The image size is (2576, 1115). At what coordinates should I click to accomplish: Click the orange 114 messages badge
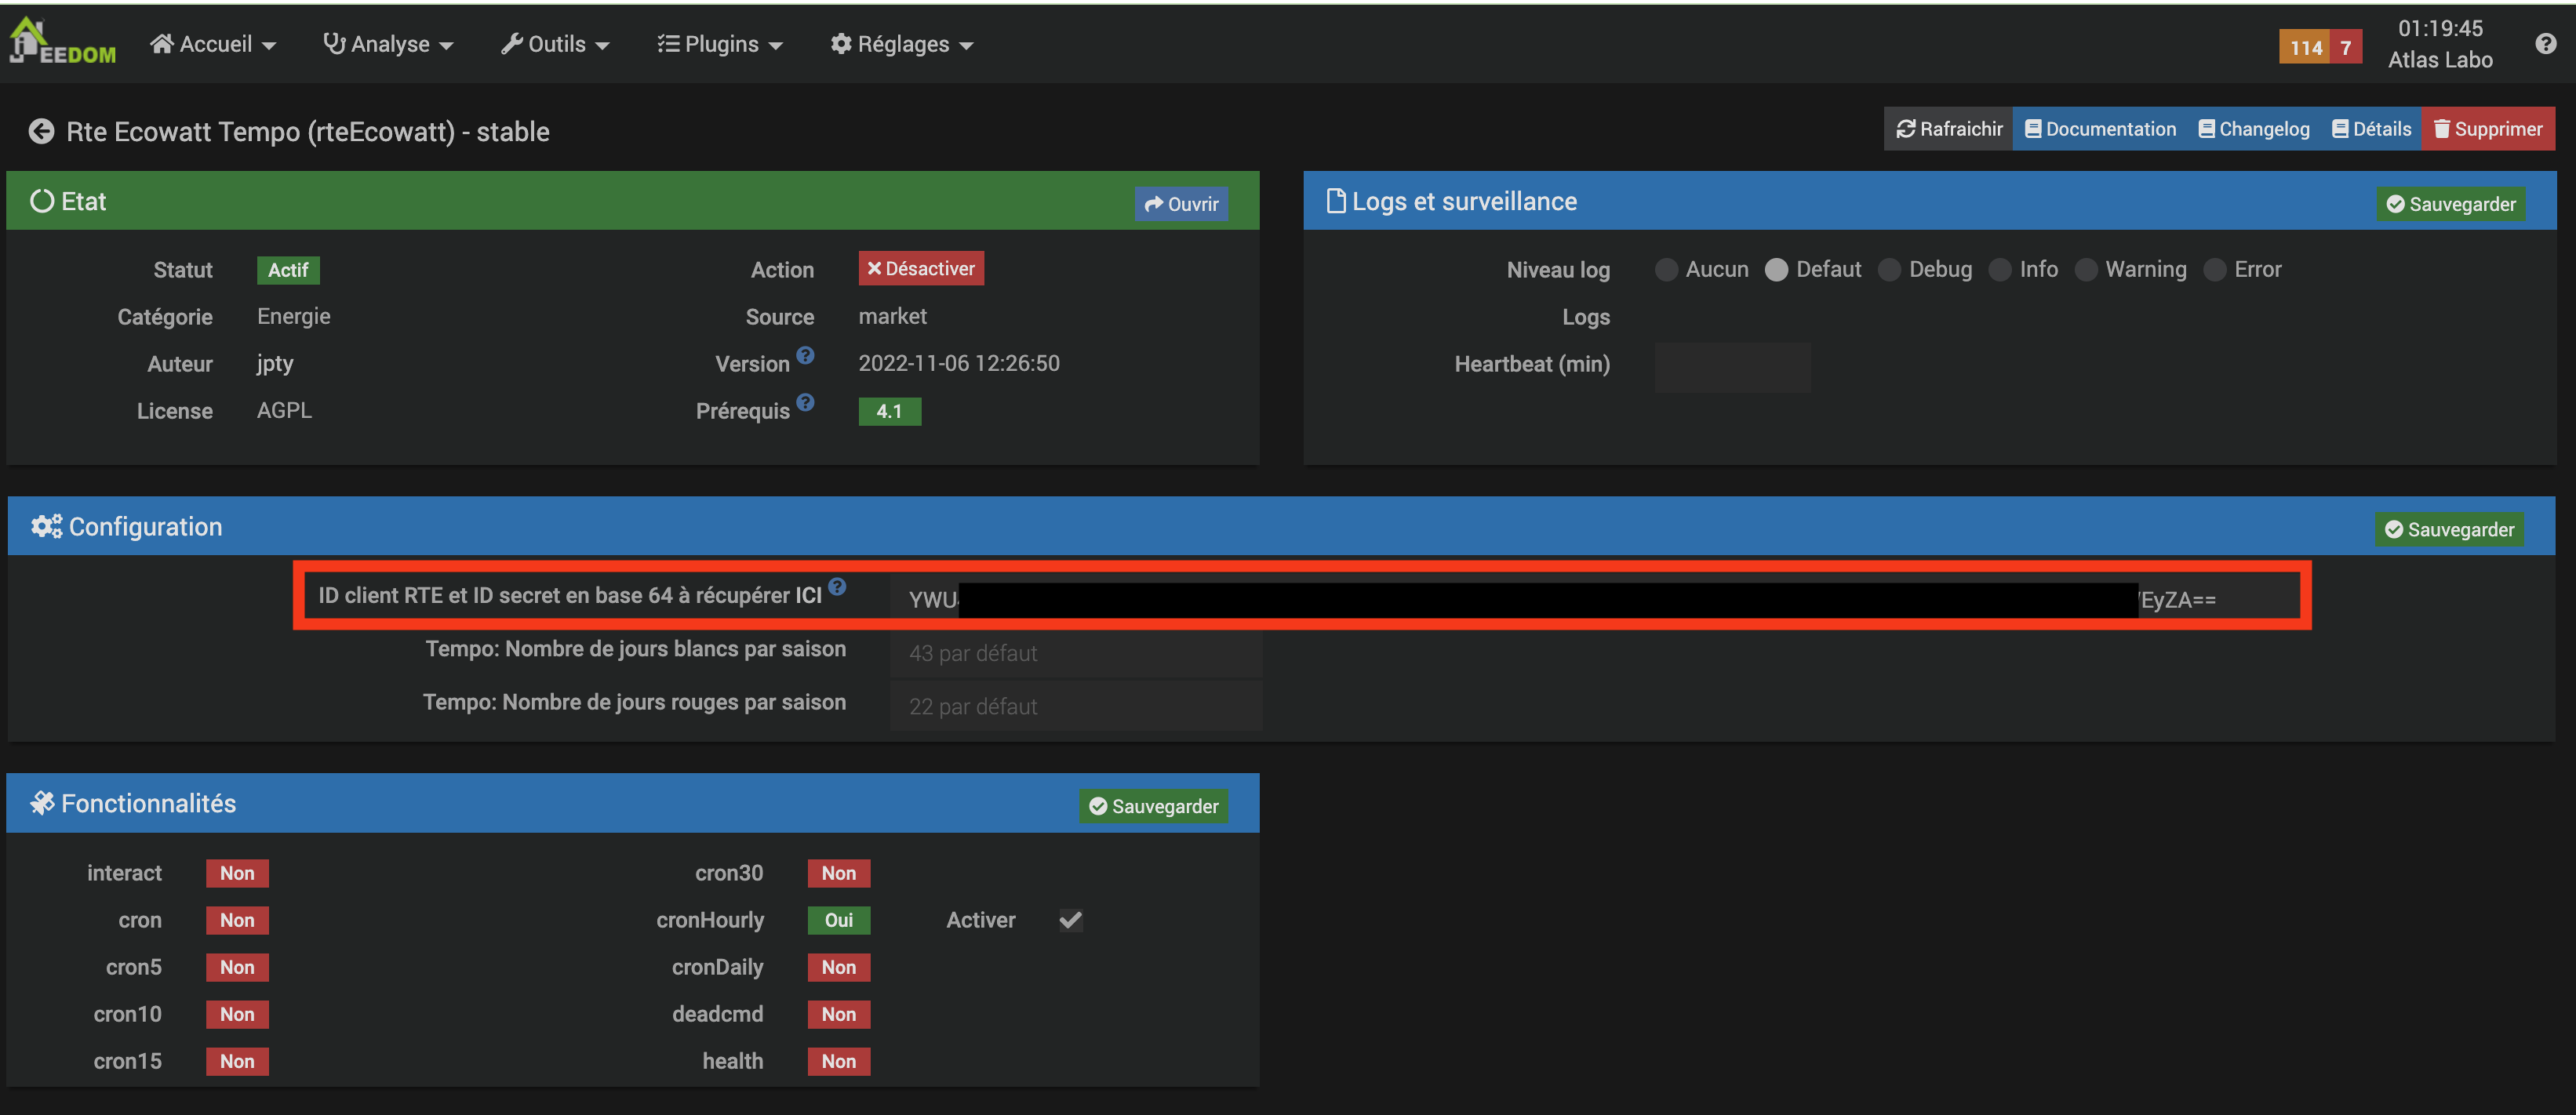point(2305,47)
